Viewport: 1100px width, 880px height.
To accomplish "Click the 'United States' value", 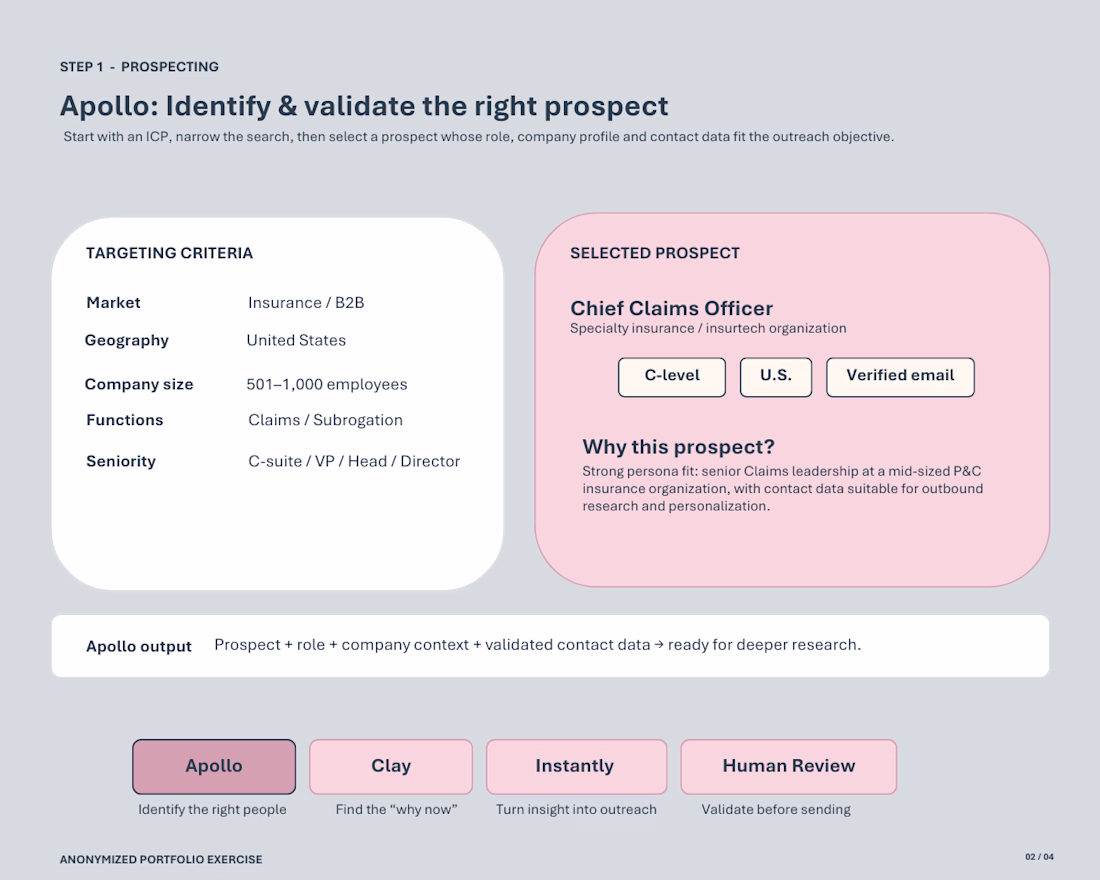I will click(x=296, y=340).
